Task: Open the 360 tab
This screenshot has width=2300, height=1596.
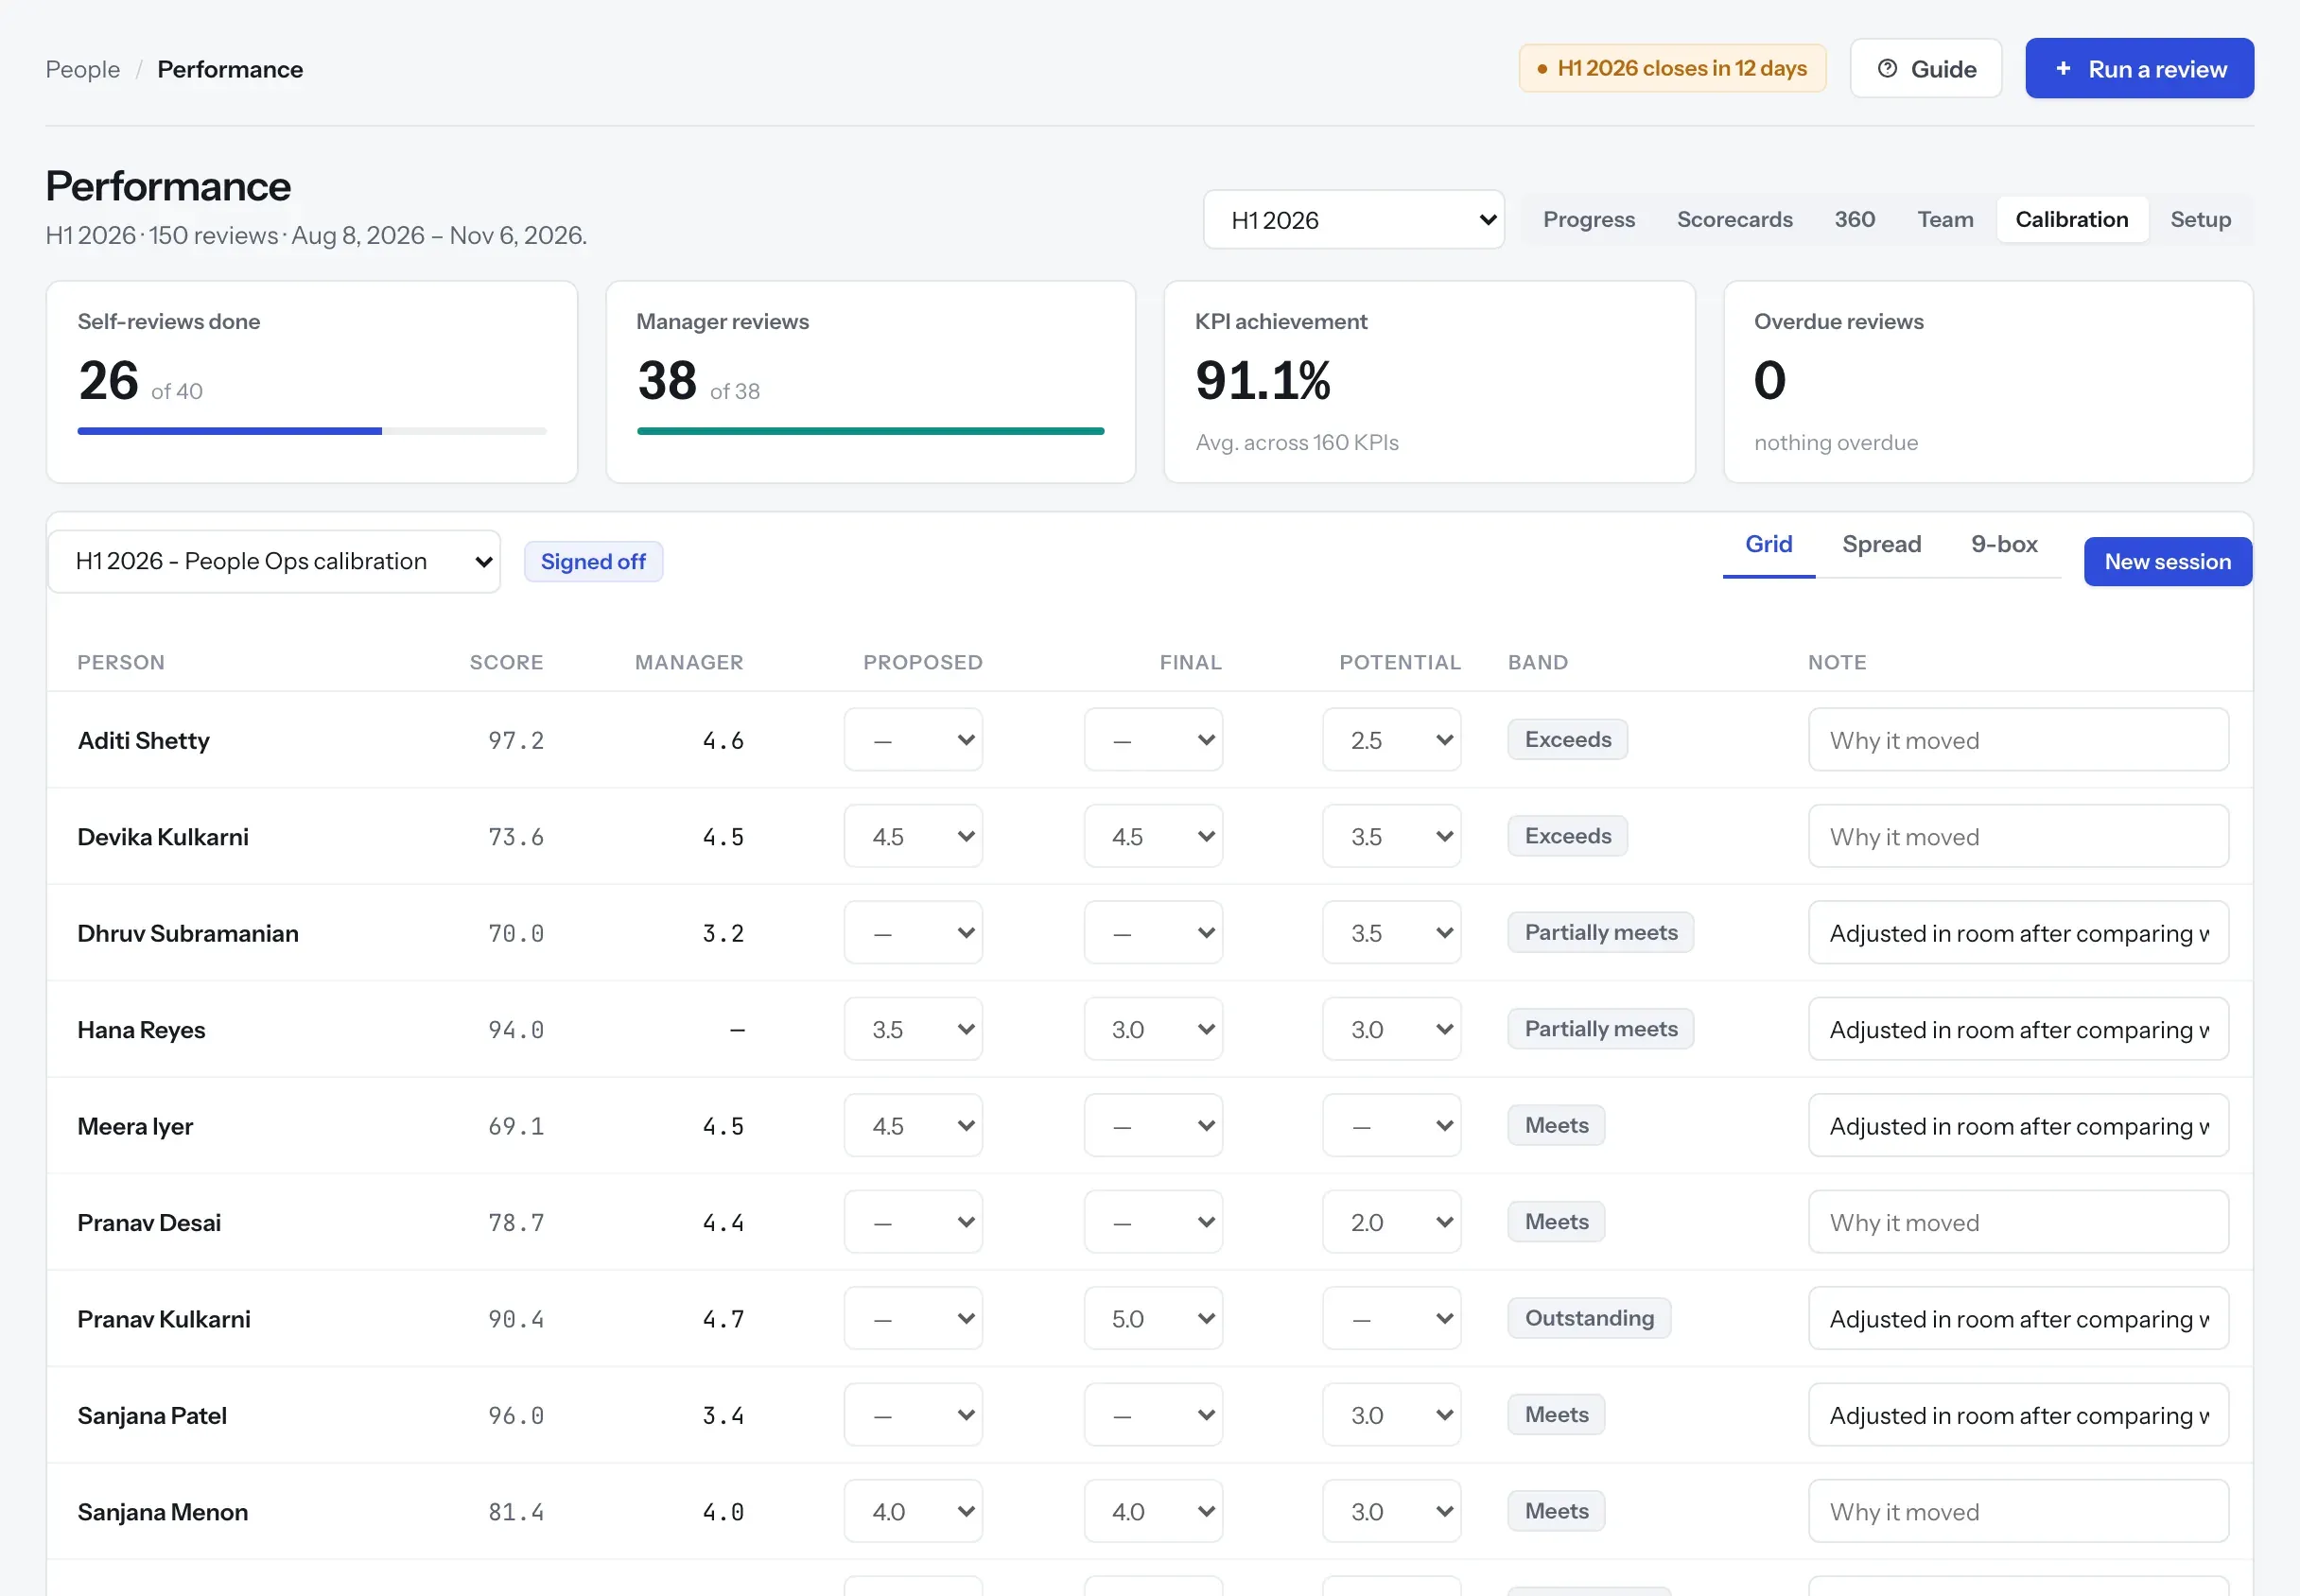Action: (1854, 220)
